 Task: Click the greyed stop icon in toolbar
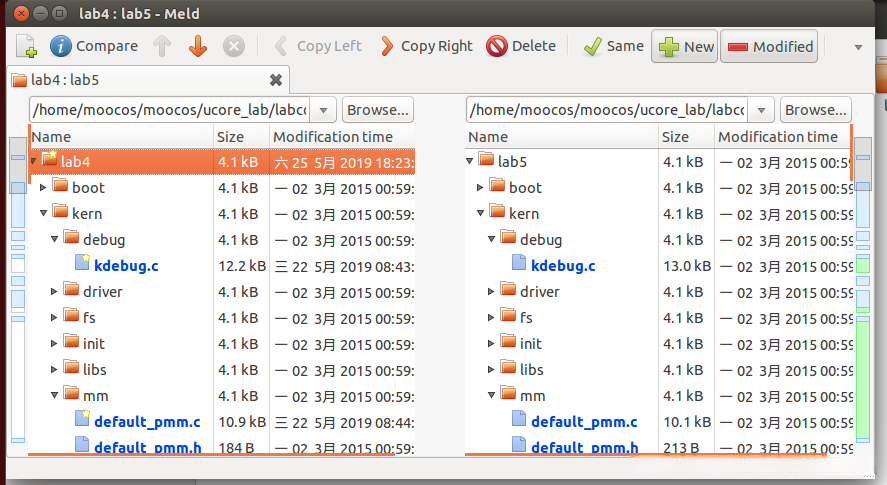click(x=233, y=46)
